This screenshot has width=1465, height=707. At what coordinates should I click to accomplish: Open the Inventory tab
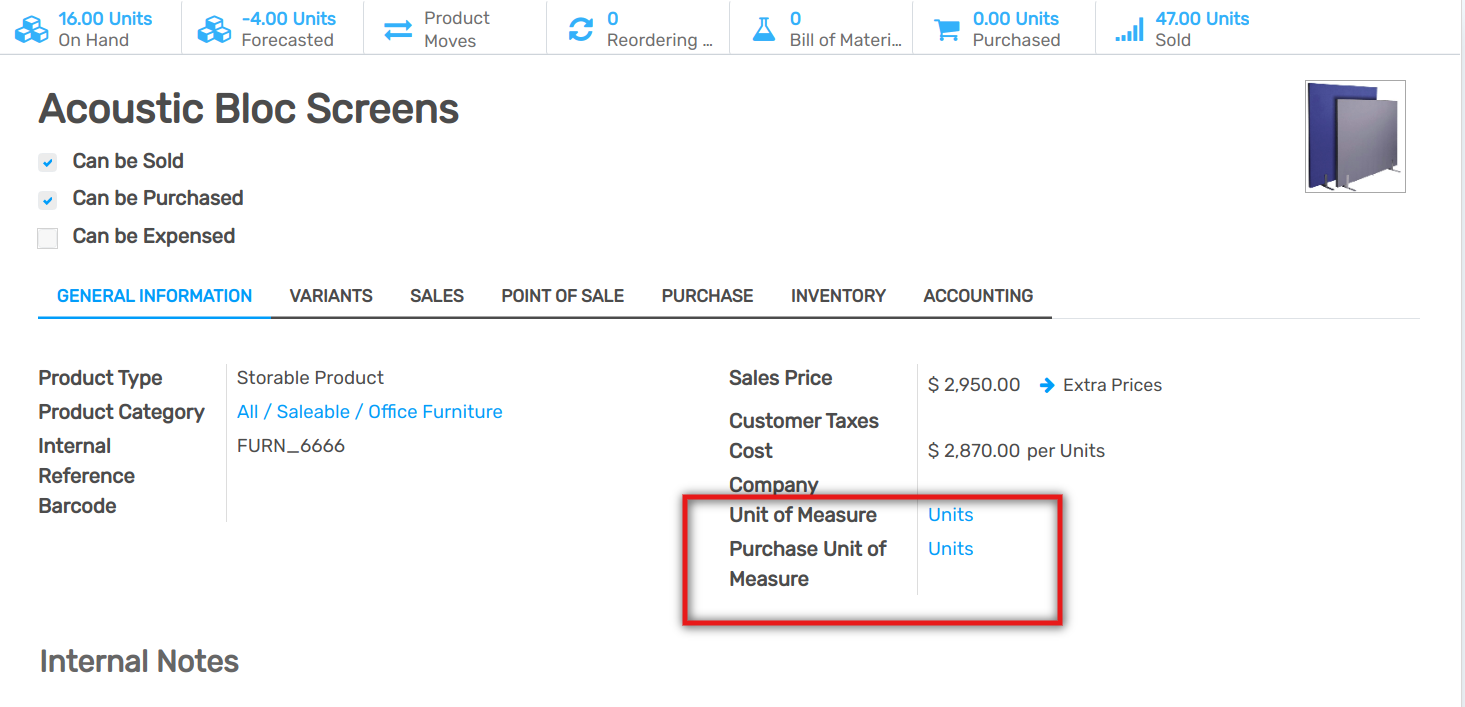[838, 296]
